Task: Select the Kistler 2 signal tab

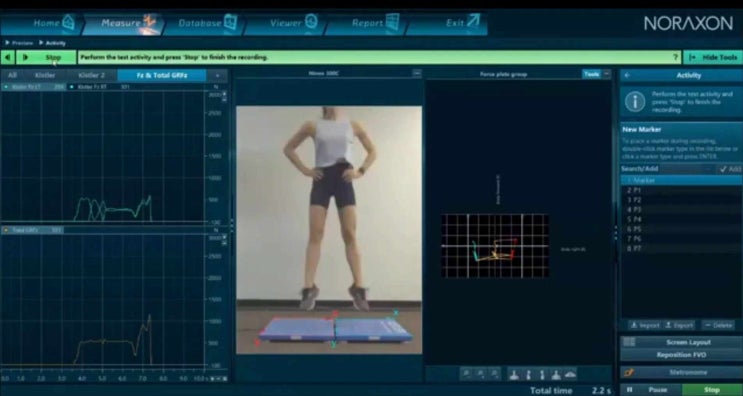Action: click(91, 75)
